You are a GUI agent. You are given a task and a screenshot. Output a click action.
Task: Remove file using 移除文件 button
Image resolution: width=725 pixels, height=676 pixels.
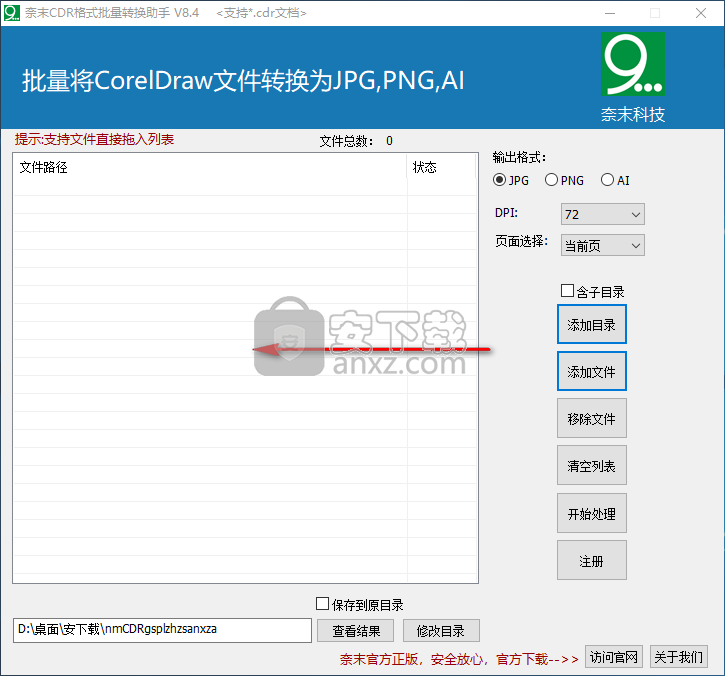point(591,419)
